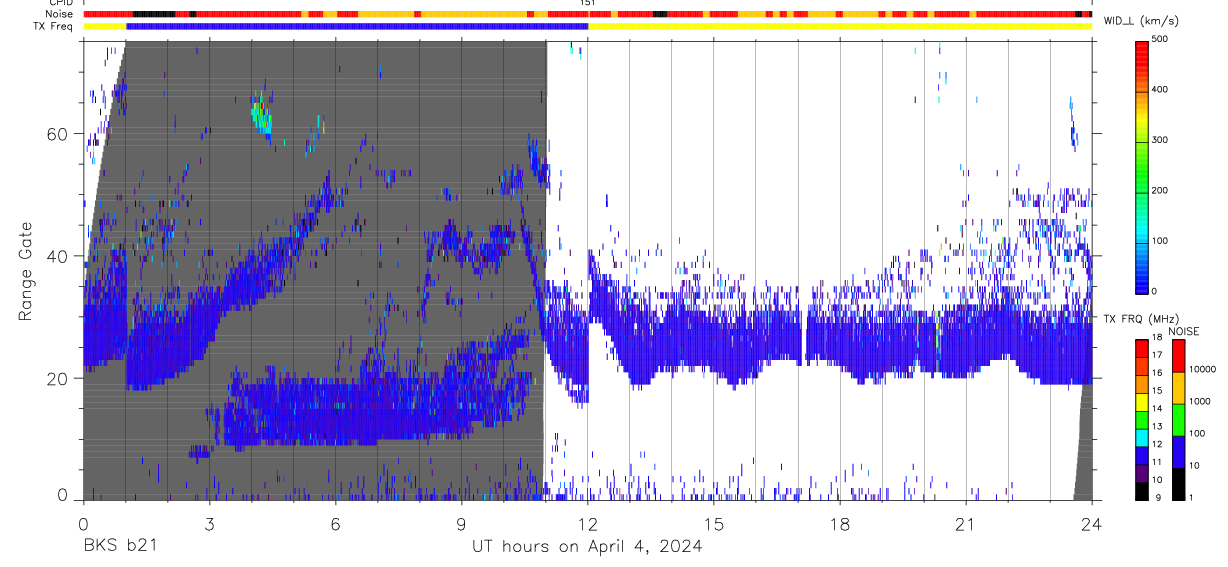This screenshot has width=1228, height=567.
Task: Click the 6 tick on UT hours axis
Action: (335, 524)
